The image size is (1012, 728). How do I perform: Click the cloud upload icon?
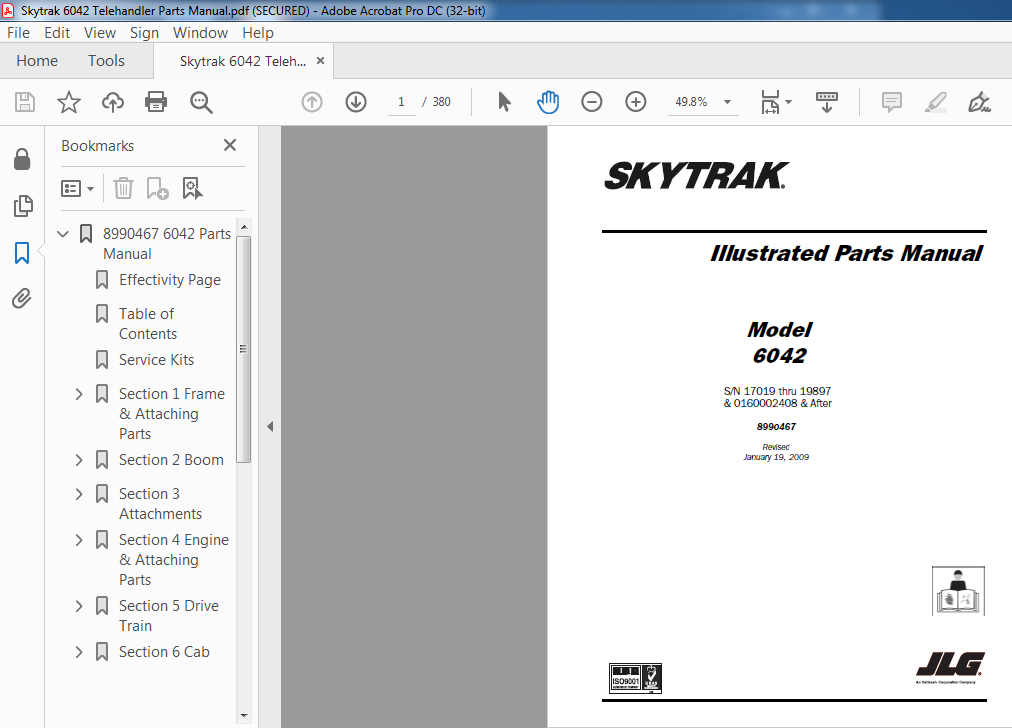pyautogui.click(x=113, y=102)
